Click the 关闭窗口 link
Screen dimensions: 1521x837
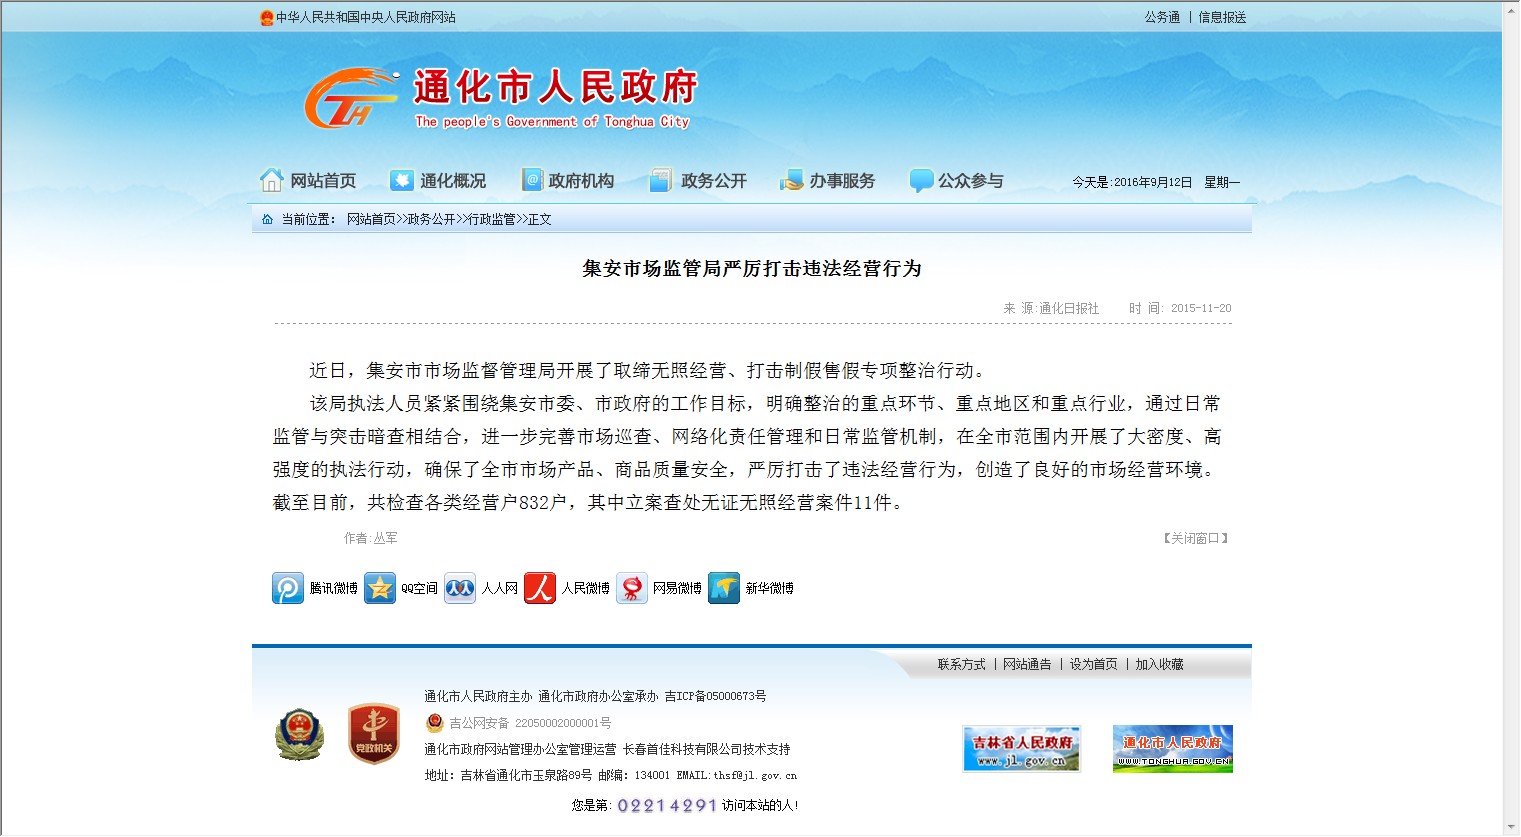pos(1195,538)
